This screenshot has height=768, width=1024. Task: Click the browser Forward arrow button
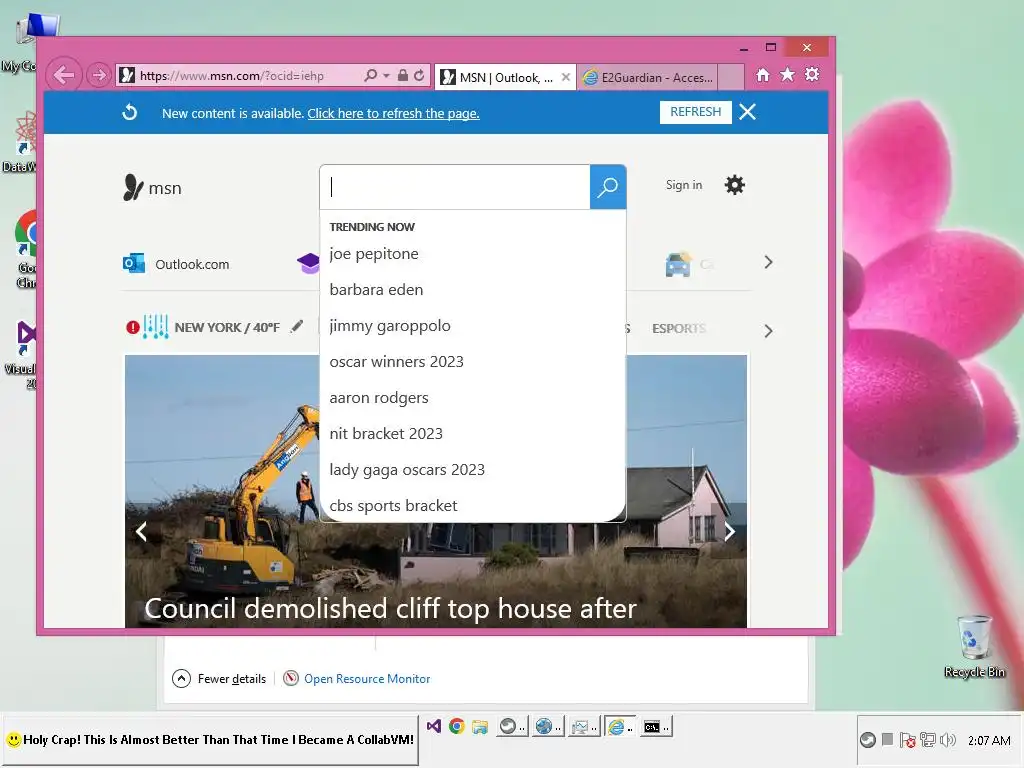(x=98, y=76)
